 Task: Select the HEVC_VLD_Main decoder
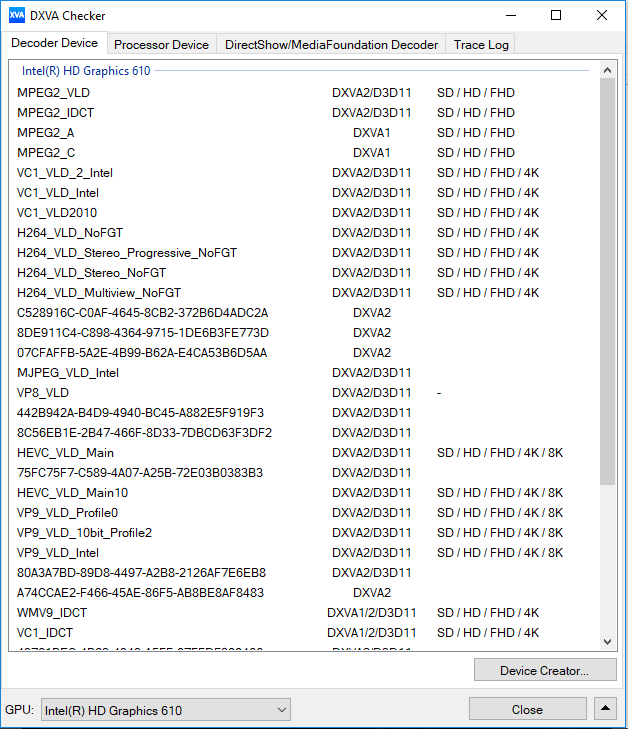303,453
